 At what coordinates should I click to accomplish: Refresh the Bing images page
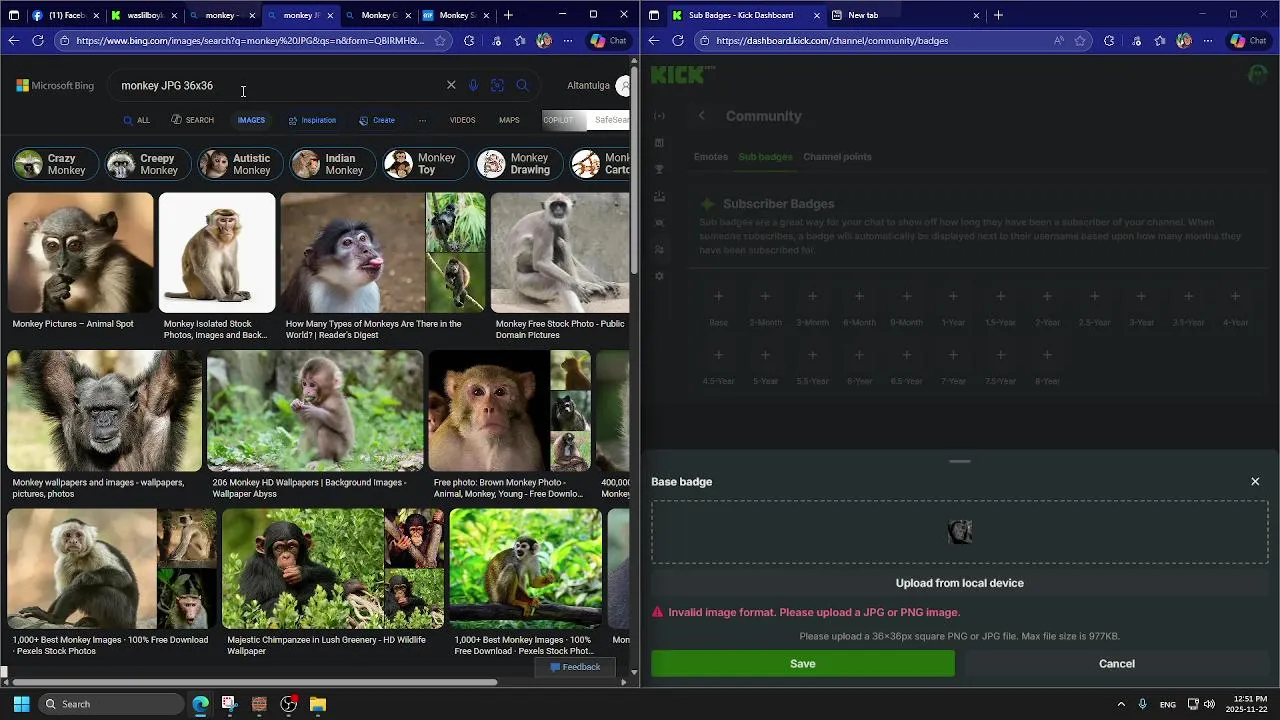tap(38, 41)
